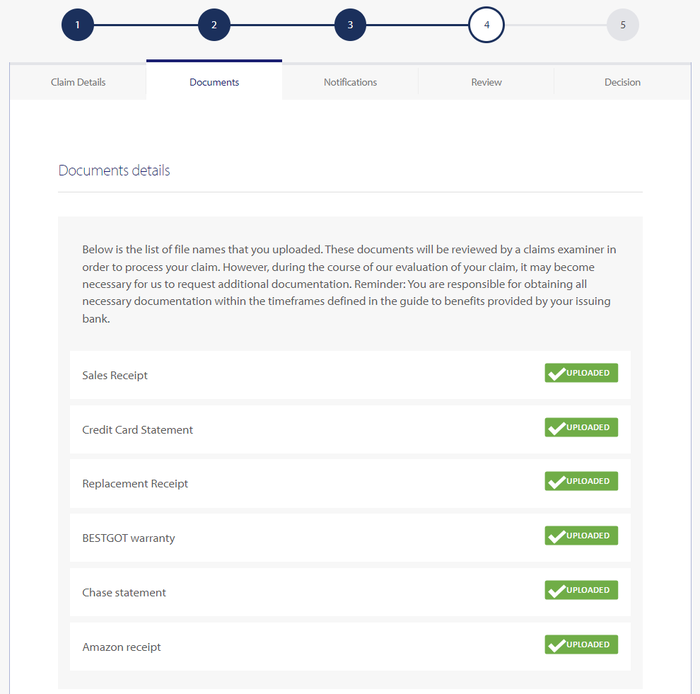Viewport: 700px width, 694px height.
Task: Click Uploaded badge beside Replacement Receipt
Action: [x=581, y=481]
